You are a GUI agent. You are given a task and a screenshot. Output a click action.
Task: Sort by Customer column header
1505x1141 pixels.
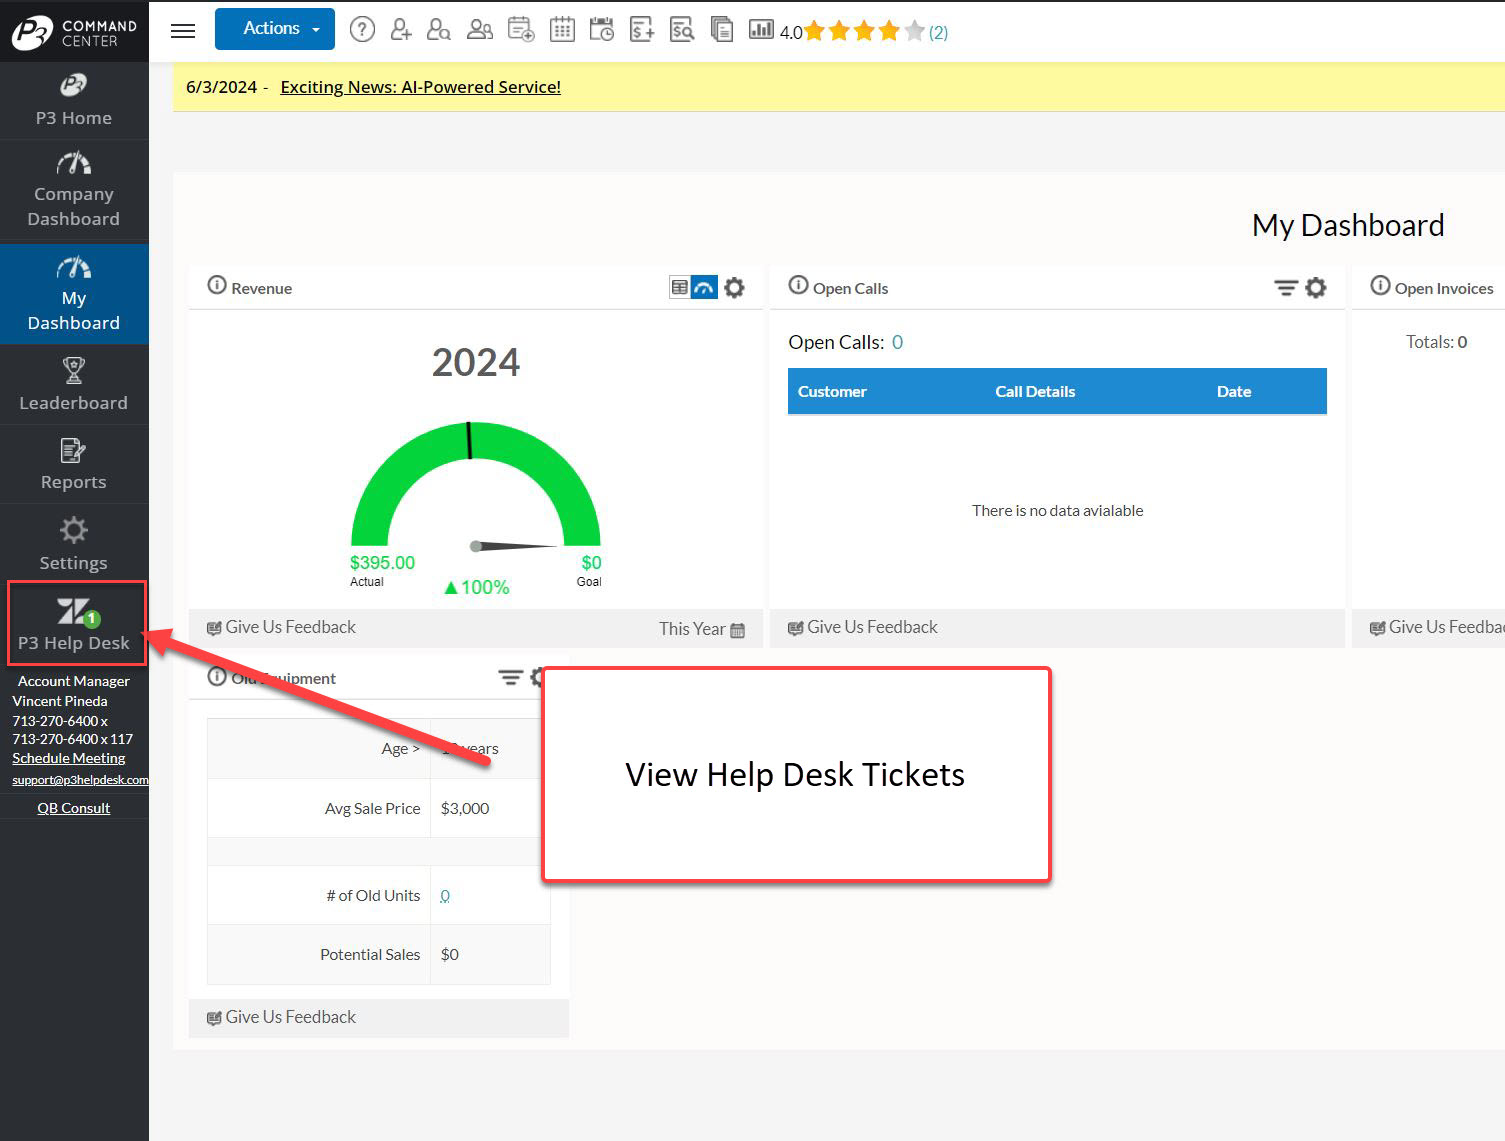(832, 392)
